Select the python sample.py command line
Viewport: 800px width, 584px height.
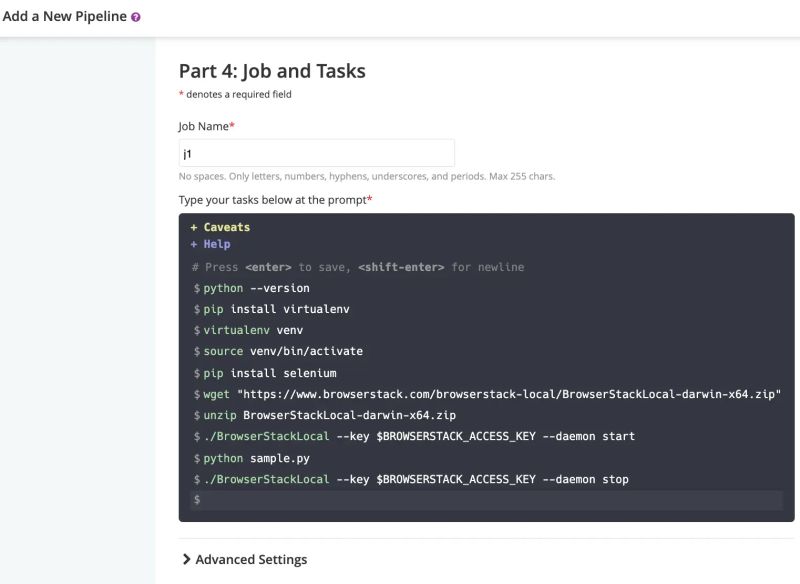point(251,458)
